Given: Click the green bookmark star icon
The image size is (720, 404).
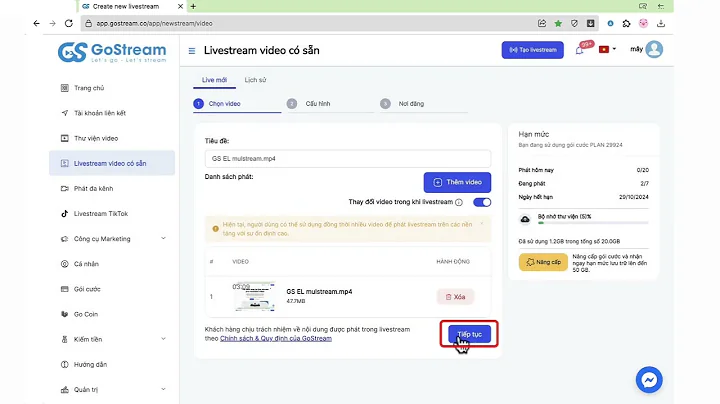Looking at the screenshot, I should [558, 23].
